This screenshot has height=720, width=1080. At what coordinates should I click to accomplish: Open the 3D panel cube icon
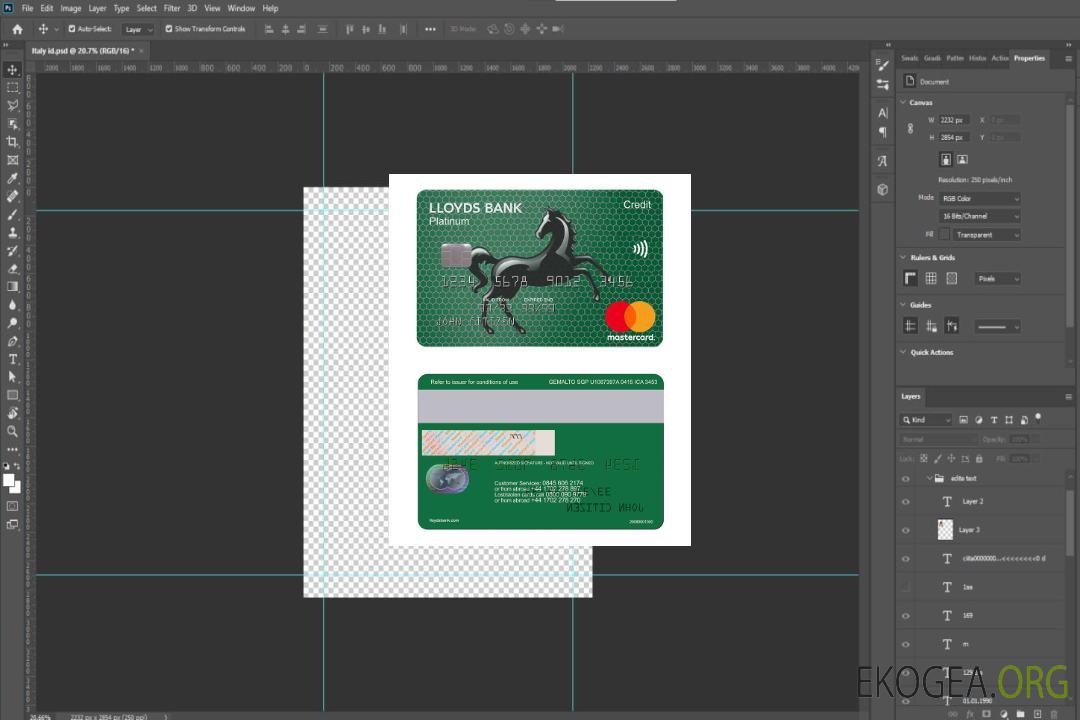(x=883, y=189)
